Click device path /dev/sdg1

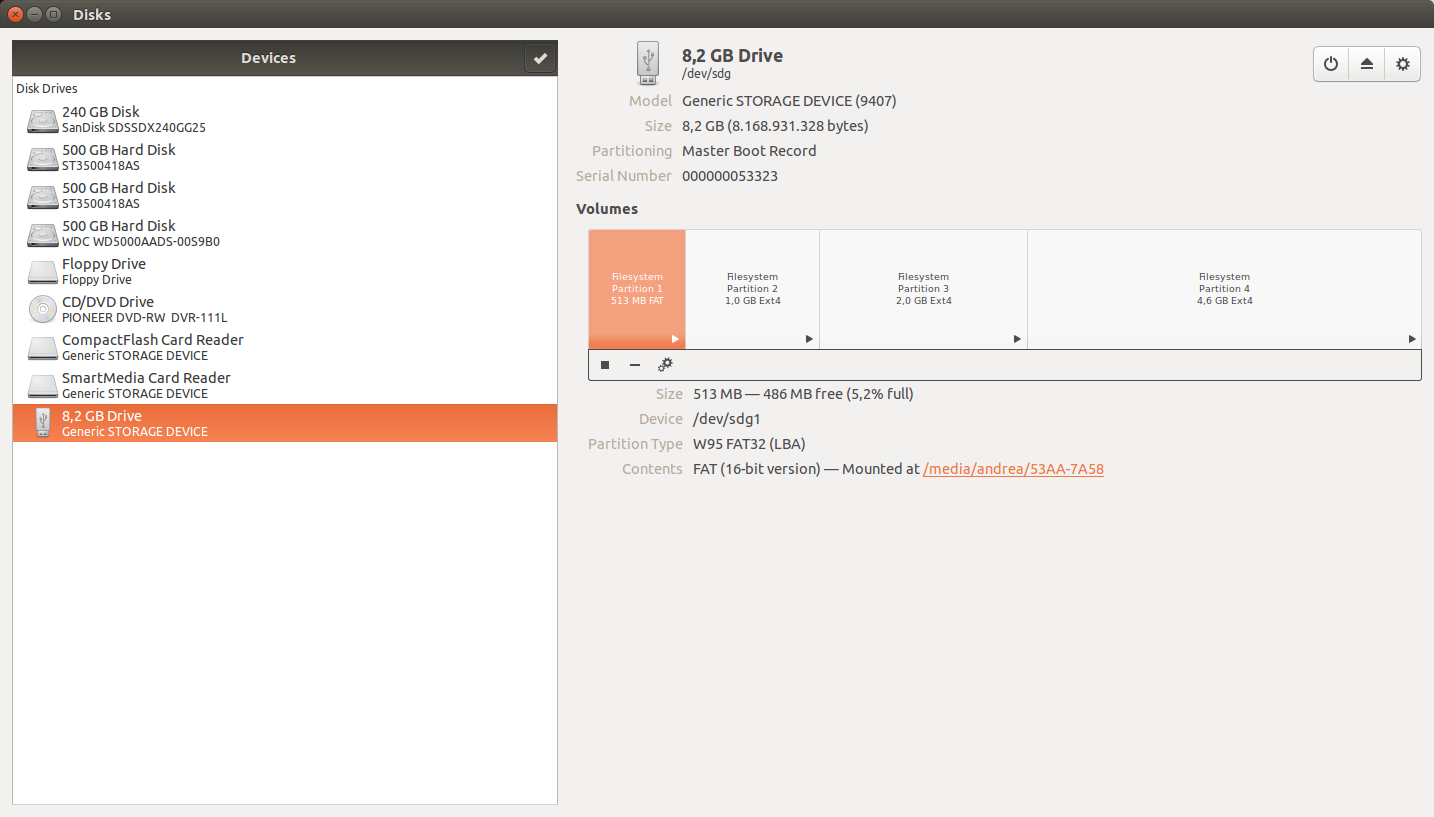click(x=726, y=419)
